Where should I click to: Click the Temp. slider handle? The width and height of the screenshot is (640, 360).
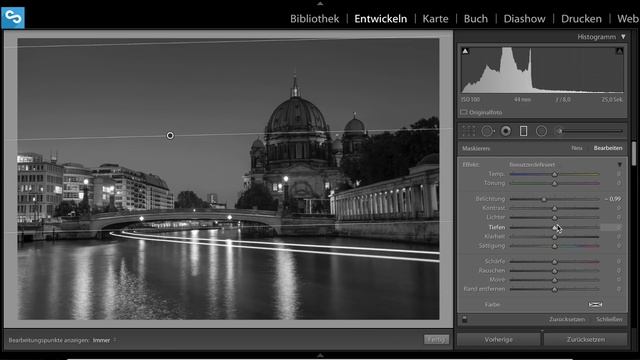554,174
